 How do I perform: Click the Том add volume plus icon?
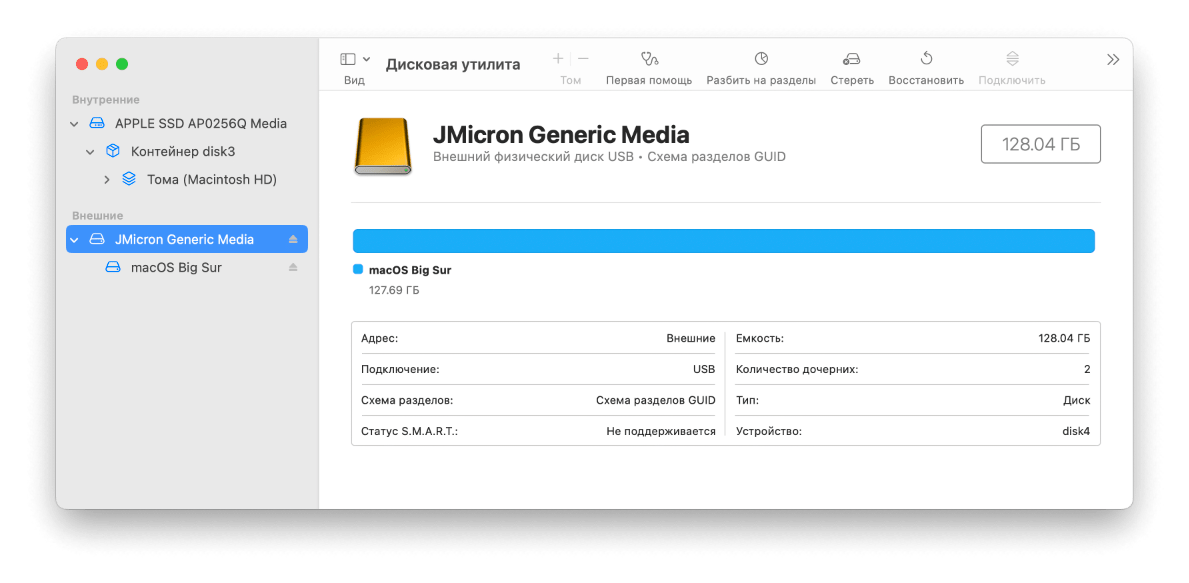pyautogui.click(x=557, y=58)
